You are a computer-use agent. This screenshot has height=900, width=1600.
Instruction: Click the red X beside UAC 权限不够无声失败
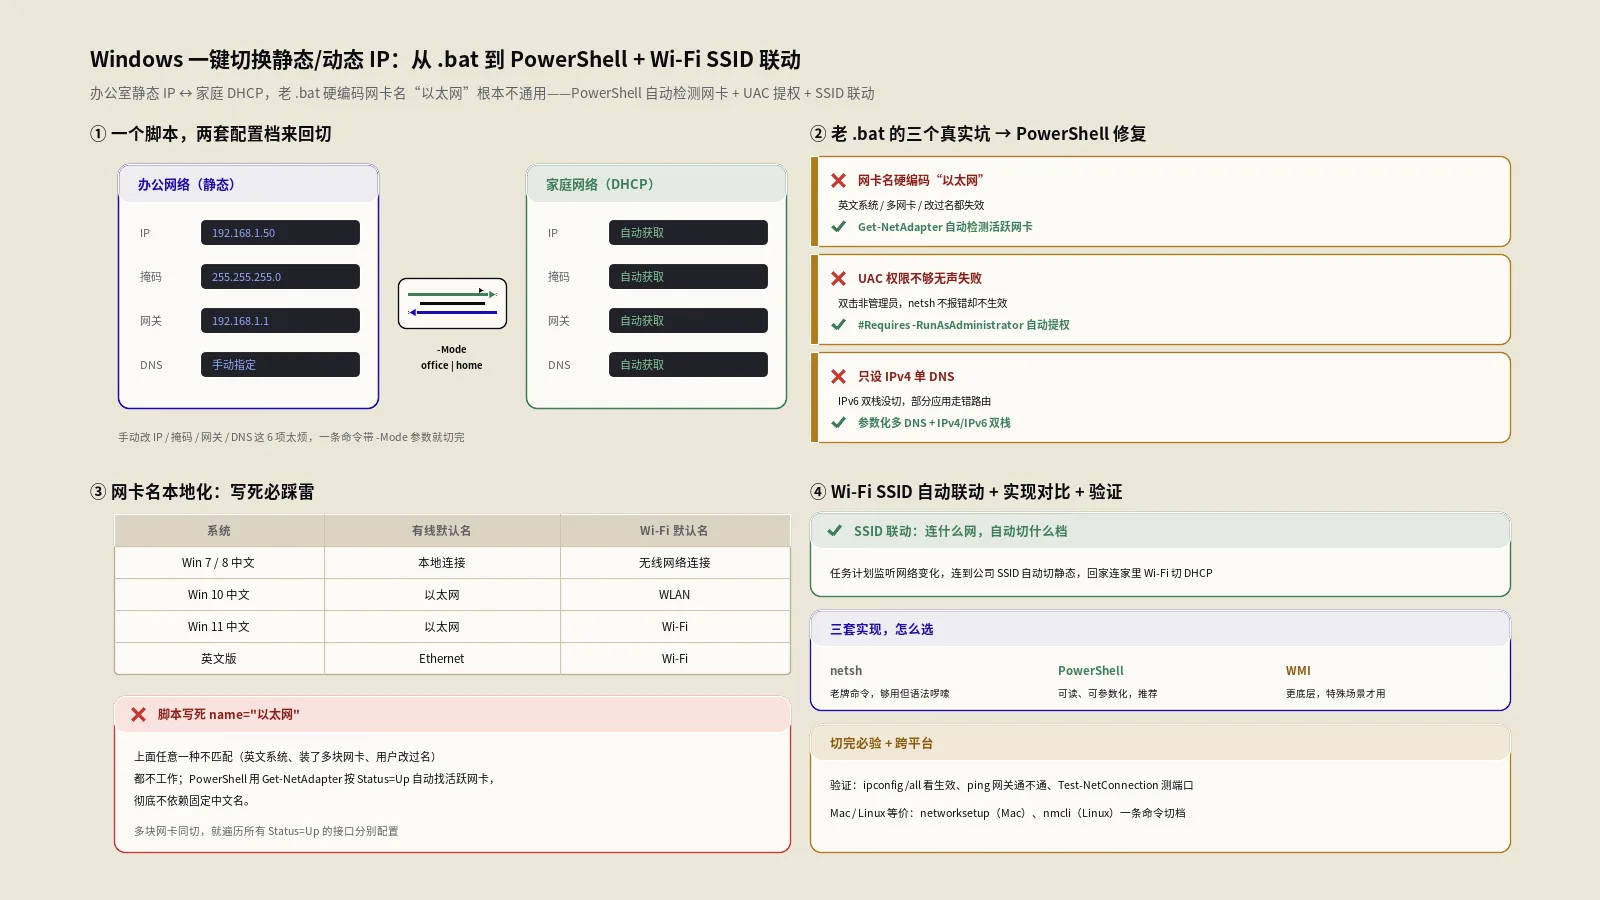(x=838, y=279)
